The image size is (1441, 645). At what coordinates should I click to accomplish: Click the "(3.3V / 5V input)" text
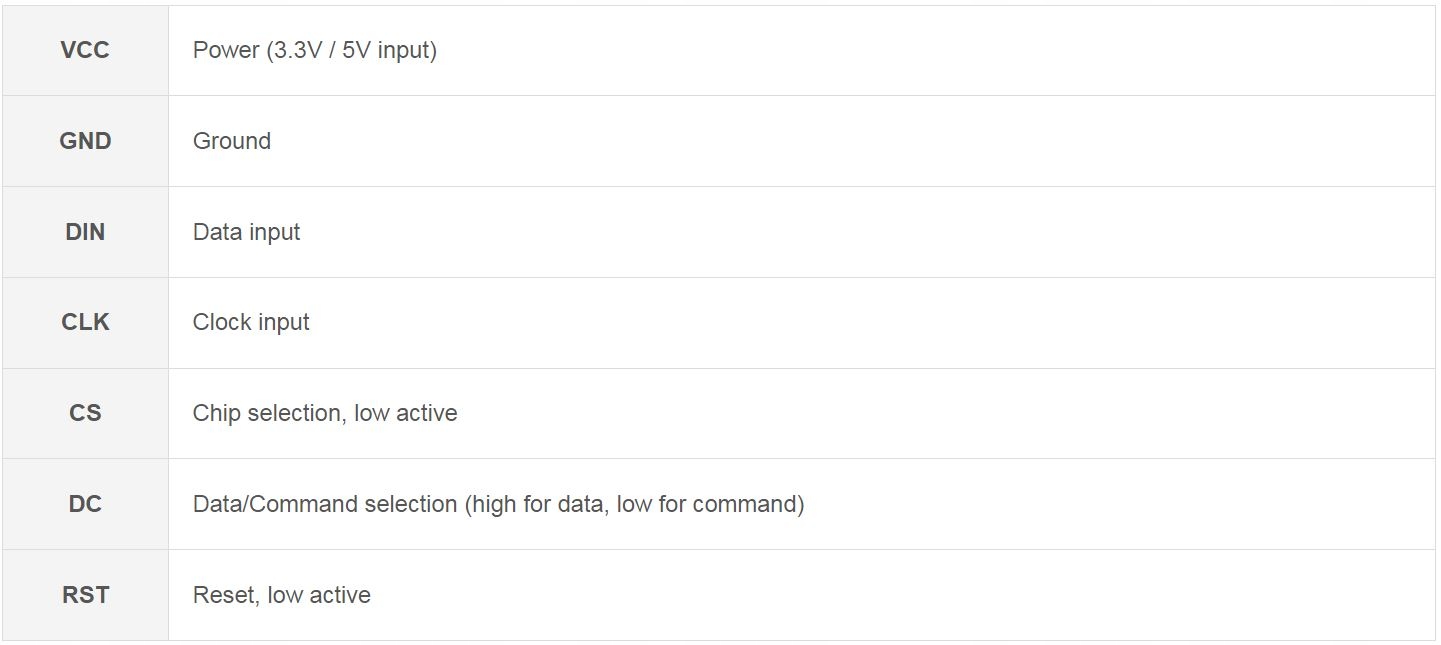tap(352, 50)
